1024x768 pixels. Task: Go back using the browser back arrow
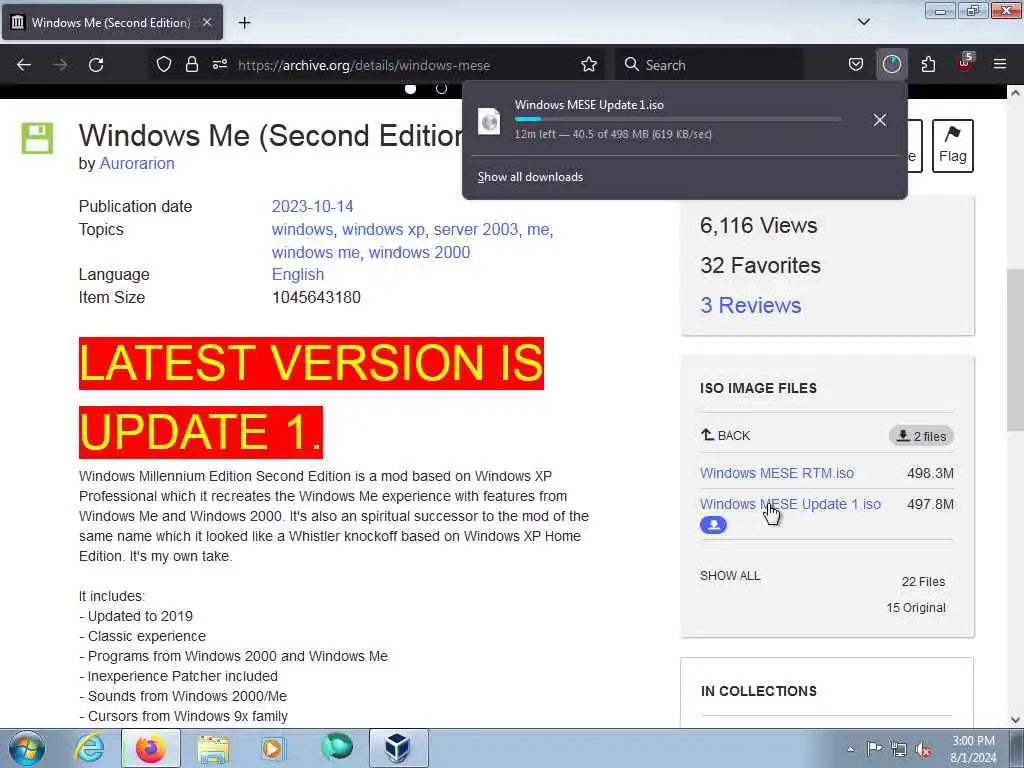pyautogui.click(x=24, y=65)
